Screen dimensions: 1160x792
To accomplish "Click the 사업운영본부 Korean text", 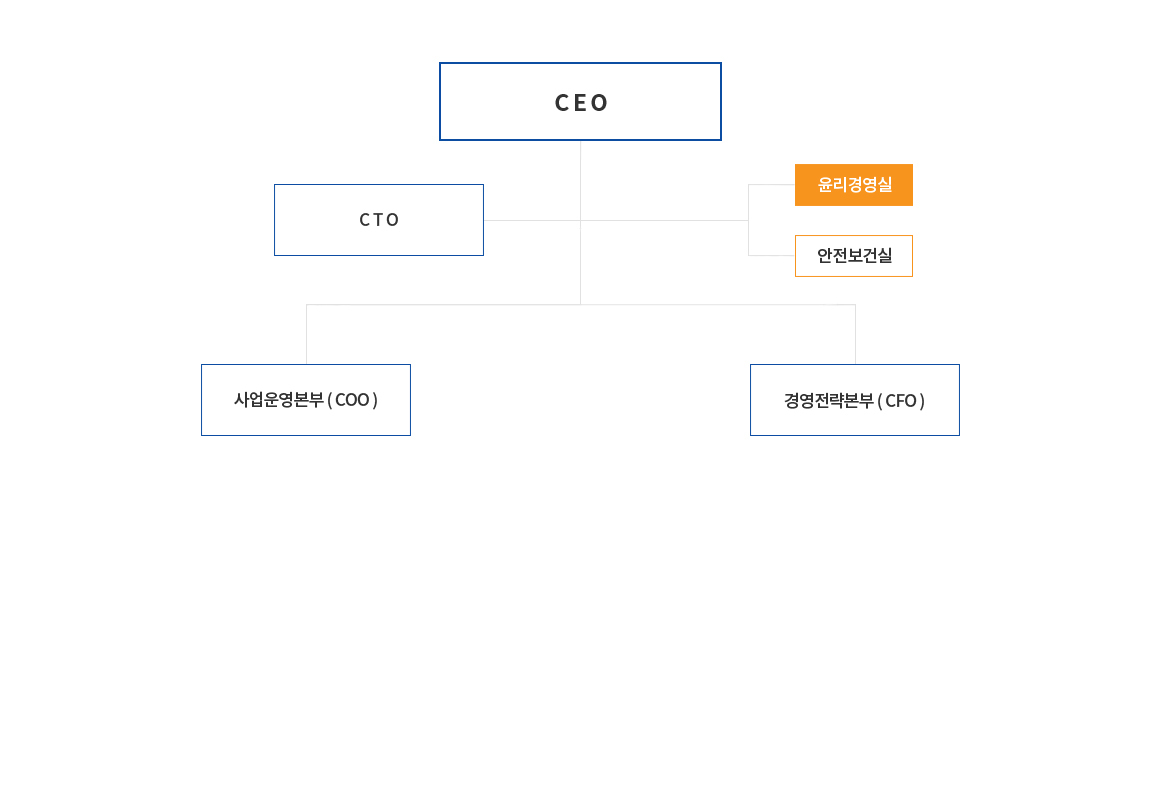I will coord(279,400).
